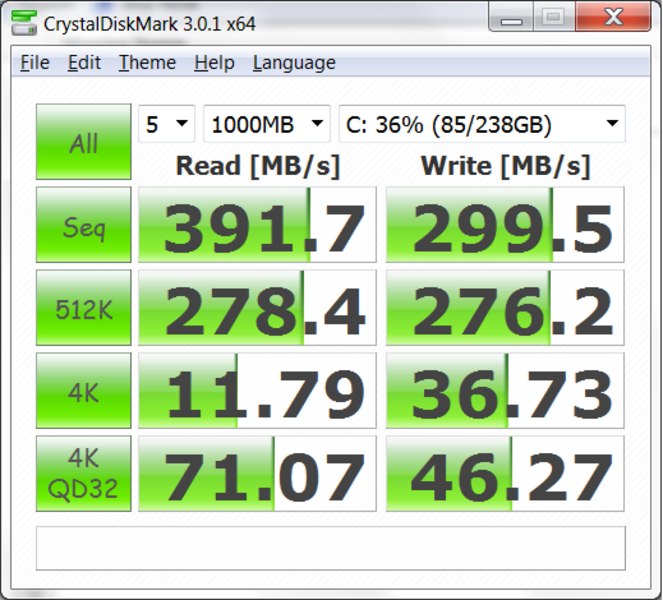Click the 512K read result 278.4
663x600 pixels.
pyautogui.click(x=257, y=307)
